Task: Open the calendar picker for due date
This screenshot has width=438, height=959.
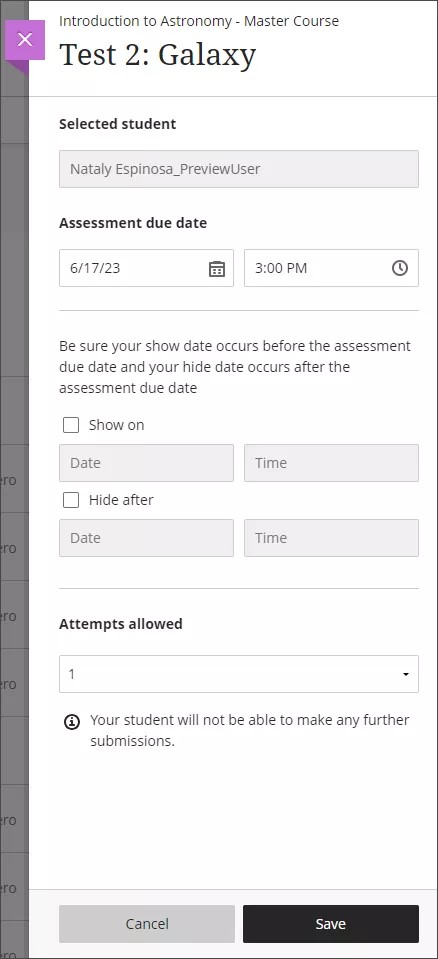Action: coord(217,268)
